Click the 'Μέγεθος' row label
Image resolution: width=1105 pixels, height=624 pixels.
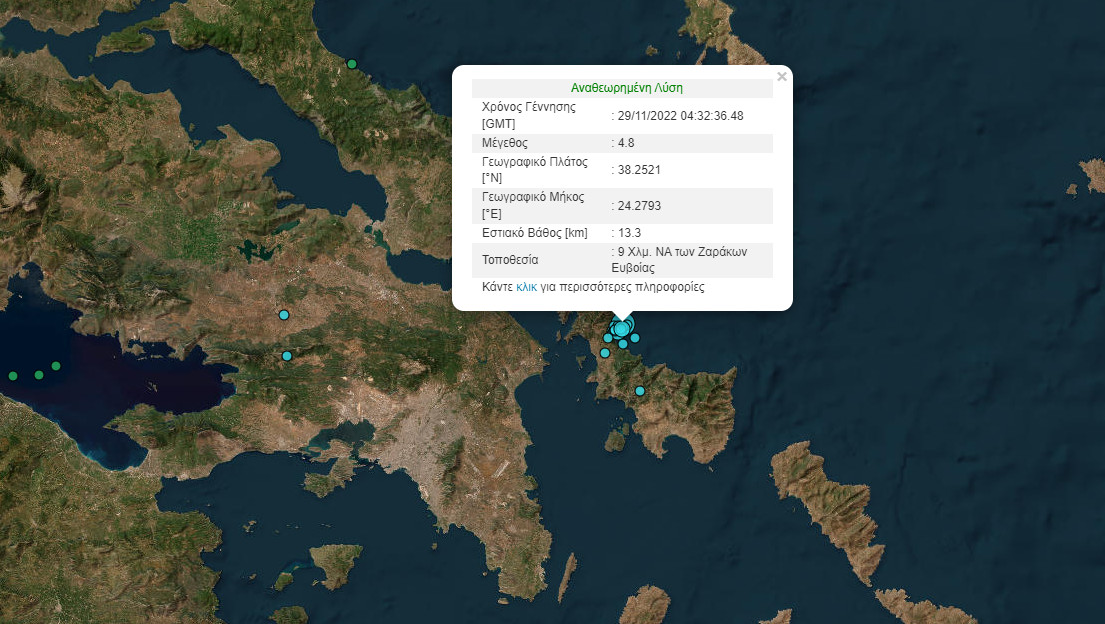505,143
